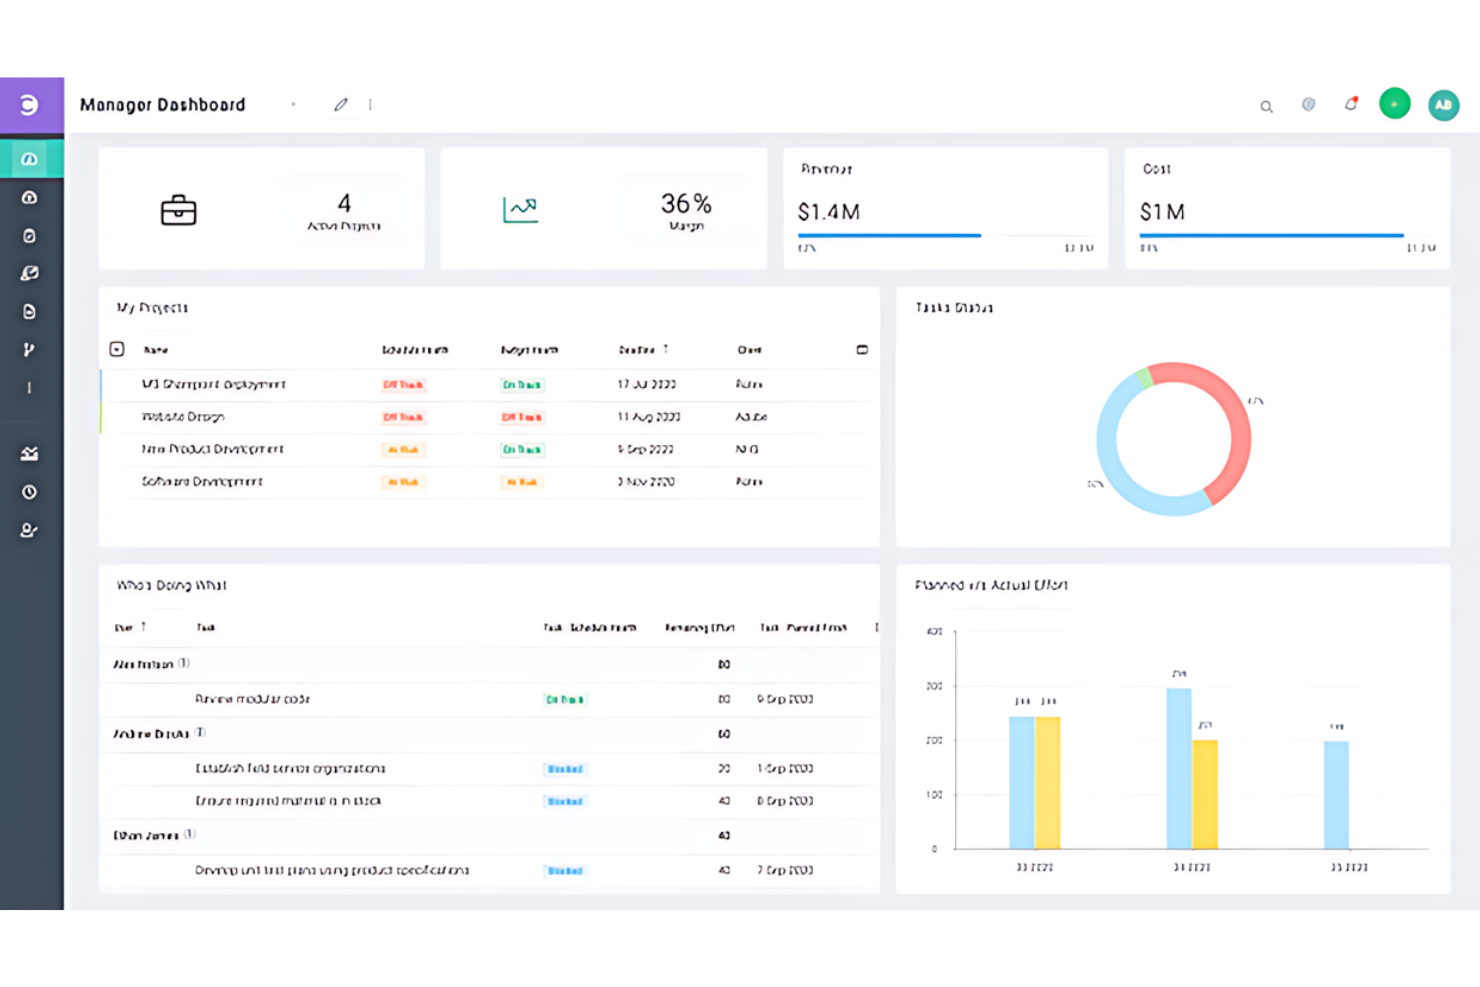Toggle the Deadline column sort arrow

point(665,349)
